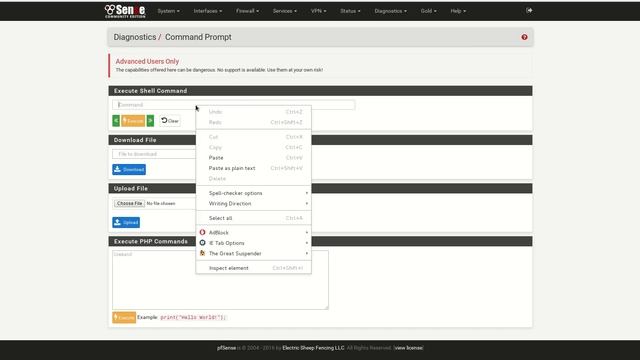Click the logout icon in navbar
The image size is (640, 360).
[529, 10]
